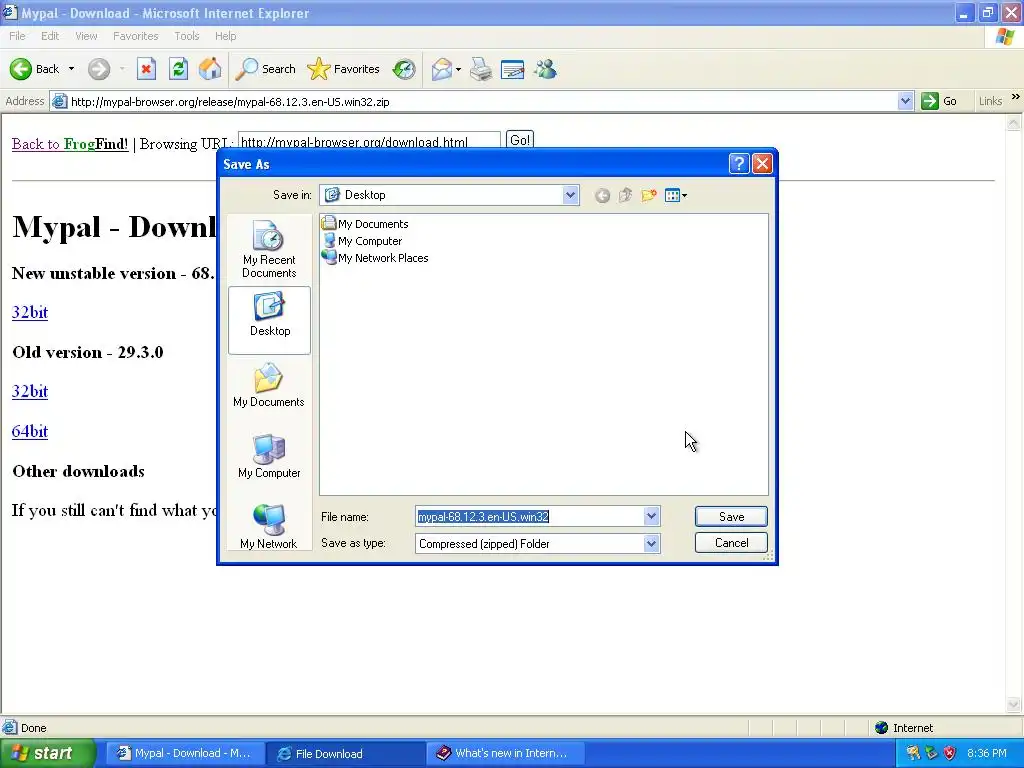Image resolution: width=1024 pixels, height=768 pixels.
Task: Click into the Address bar URL field
Action: click(x=473, y=101)
